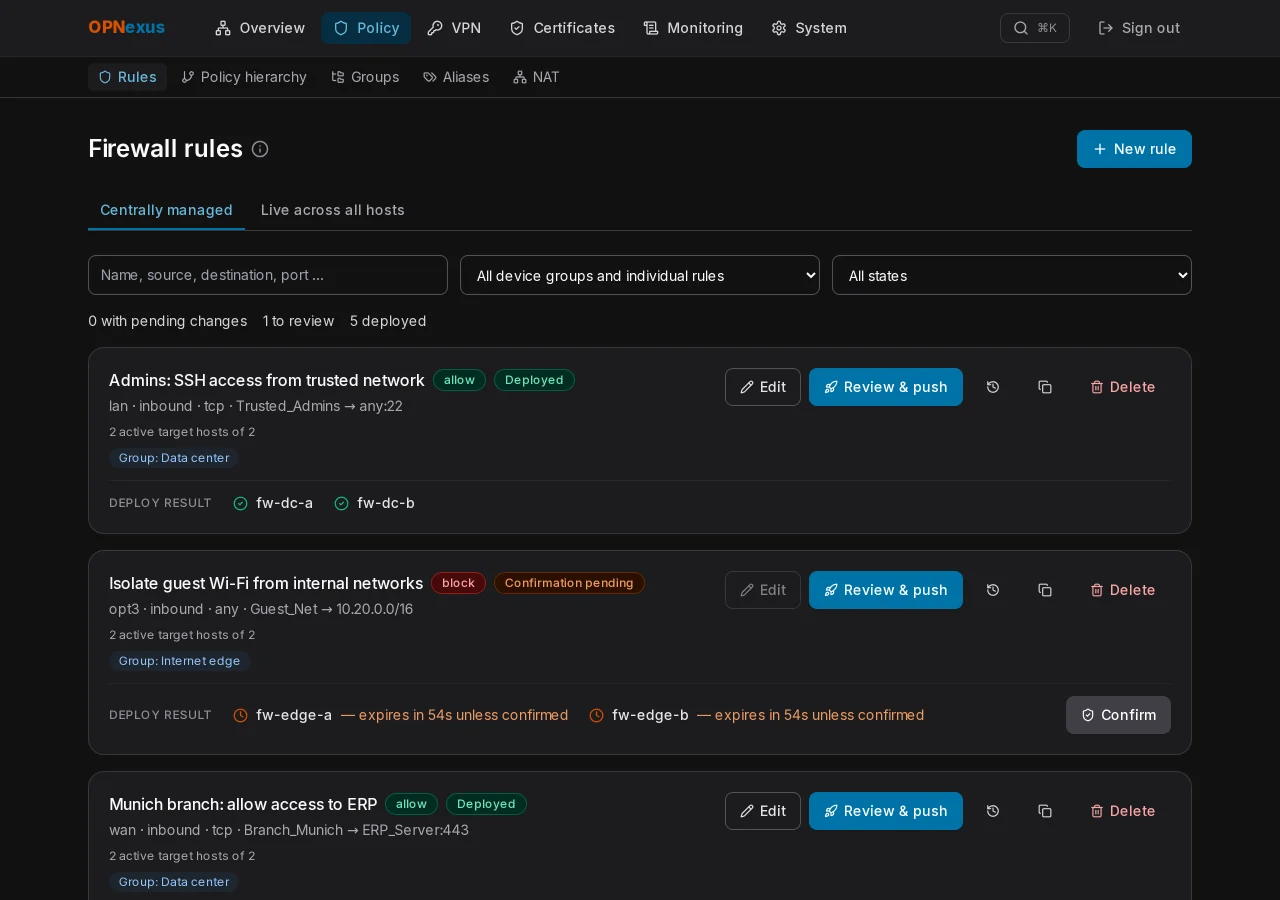Select the Centrally managed tab
Viewport: 1280px width, 900px height.
click(166, 210)
